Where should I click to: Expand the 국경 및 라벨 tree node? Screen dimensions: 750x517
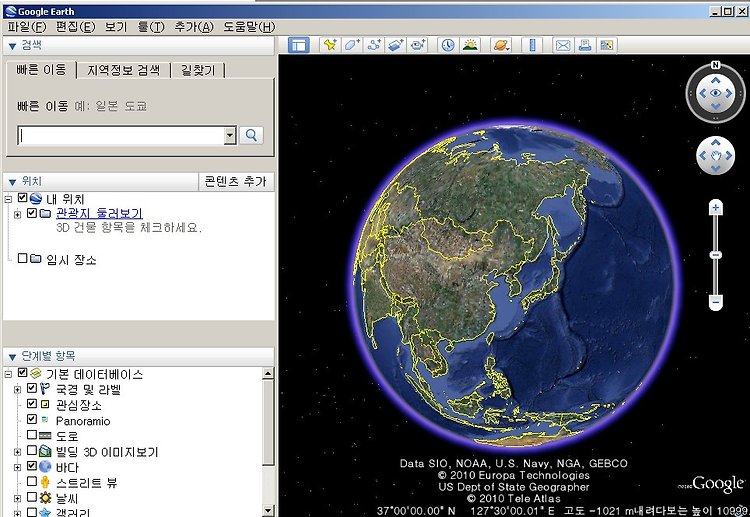pyautogui.click(x=18, y=390)
